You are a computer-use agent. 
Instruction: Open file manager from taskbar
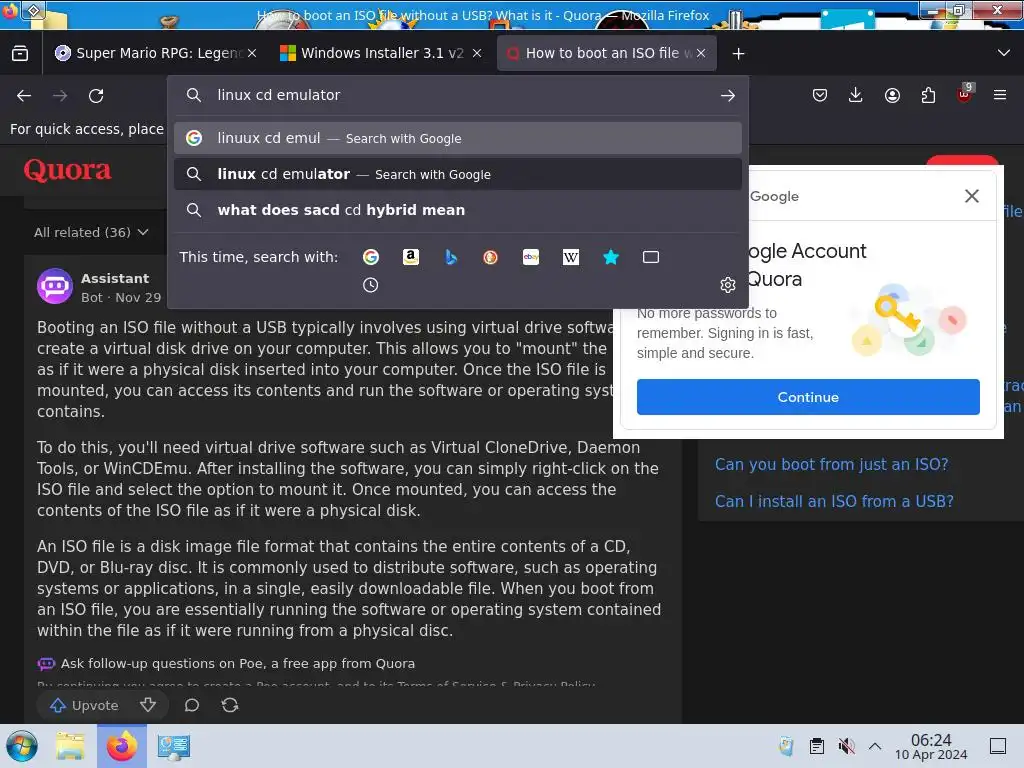(71, 746)
